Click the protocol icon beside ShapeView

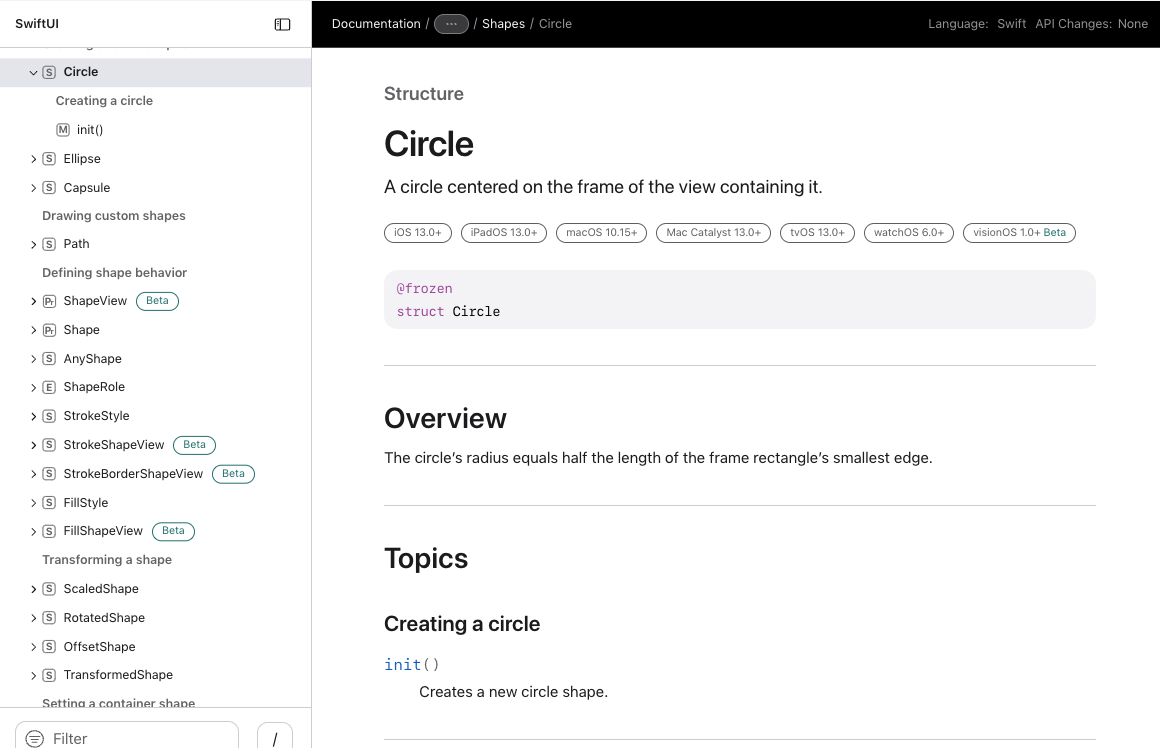pyautogui.click(x=49, y=301)
